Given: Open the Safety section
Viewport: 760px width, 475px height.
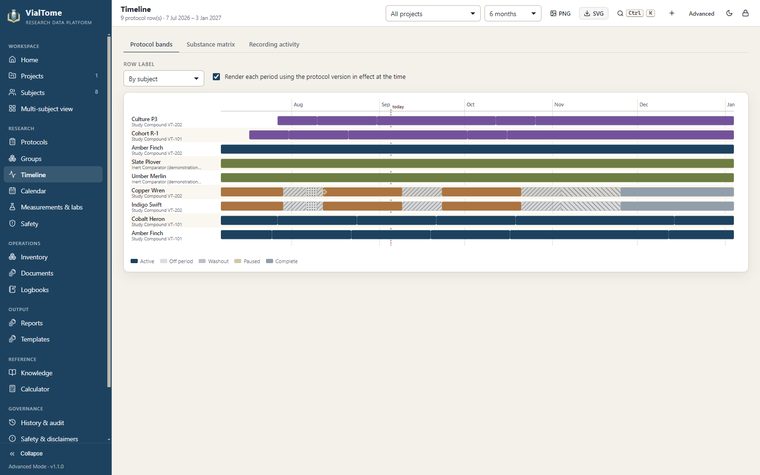Looking at the screenshot, I should point(53,223).
